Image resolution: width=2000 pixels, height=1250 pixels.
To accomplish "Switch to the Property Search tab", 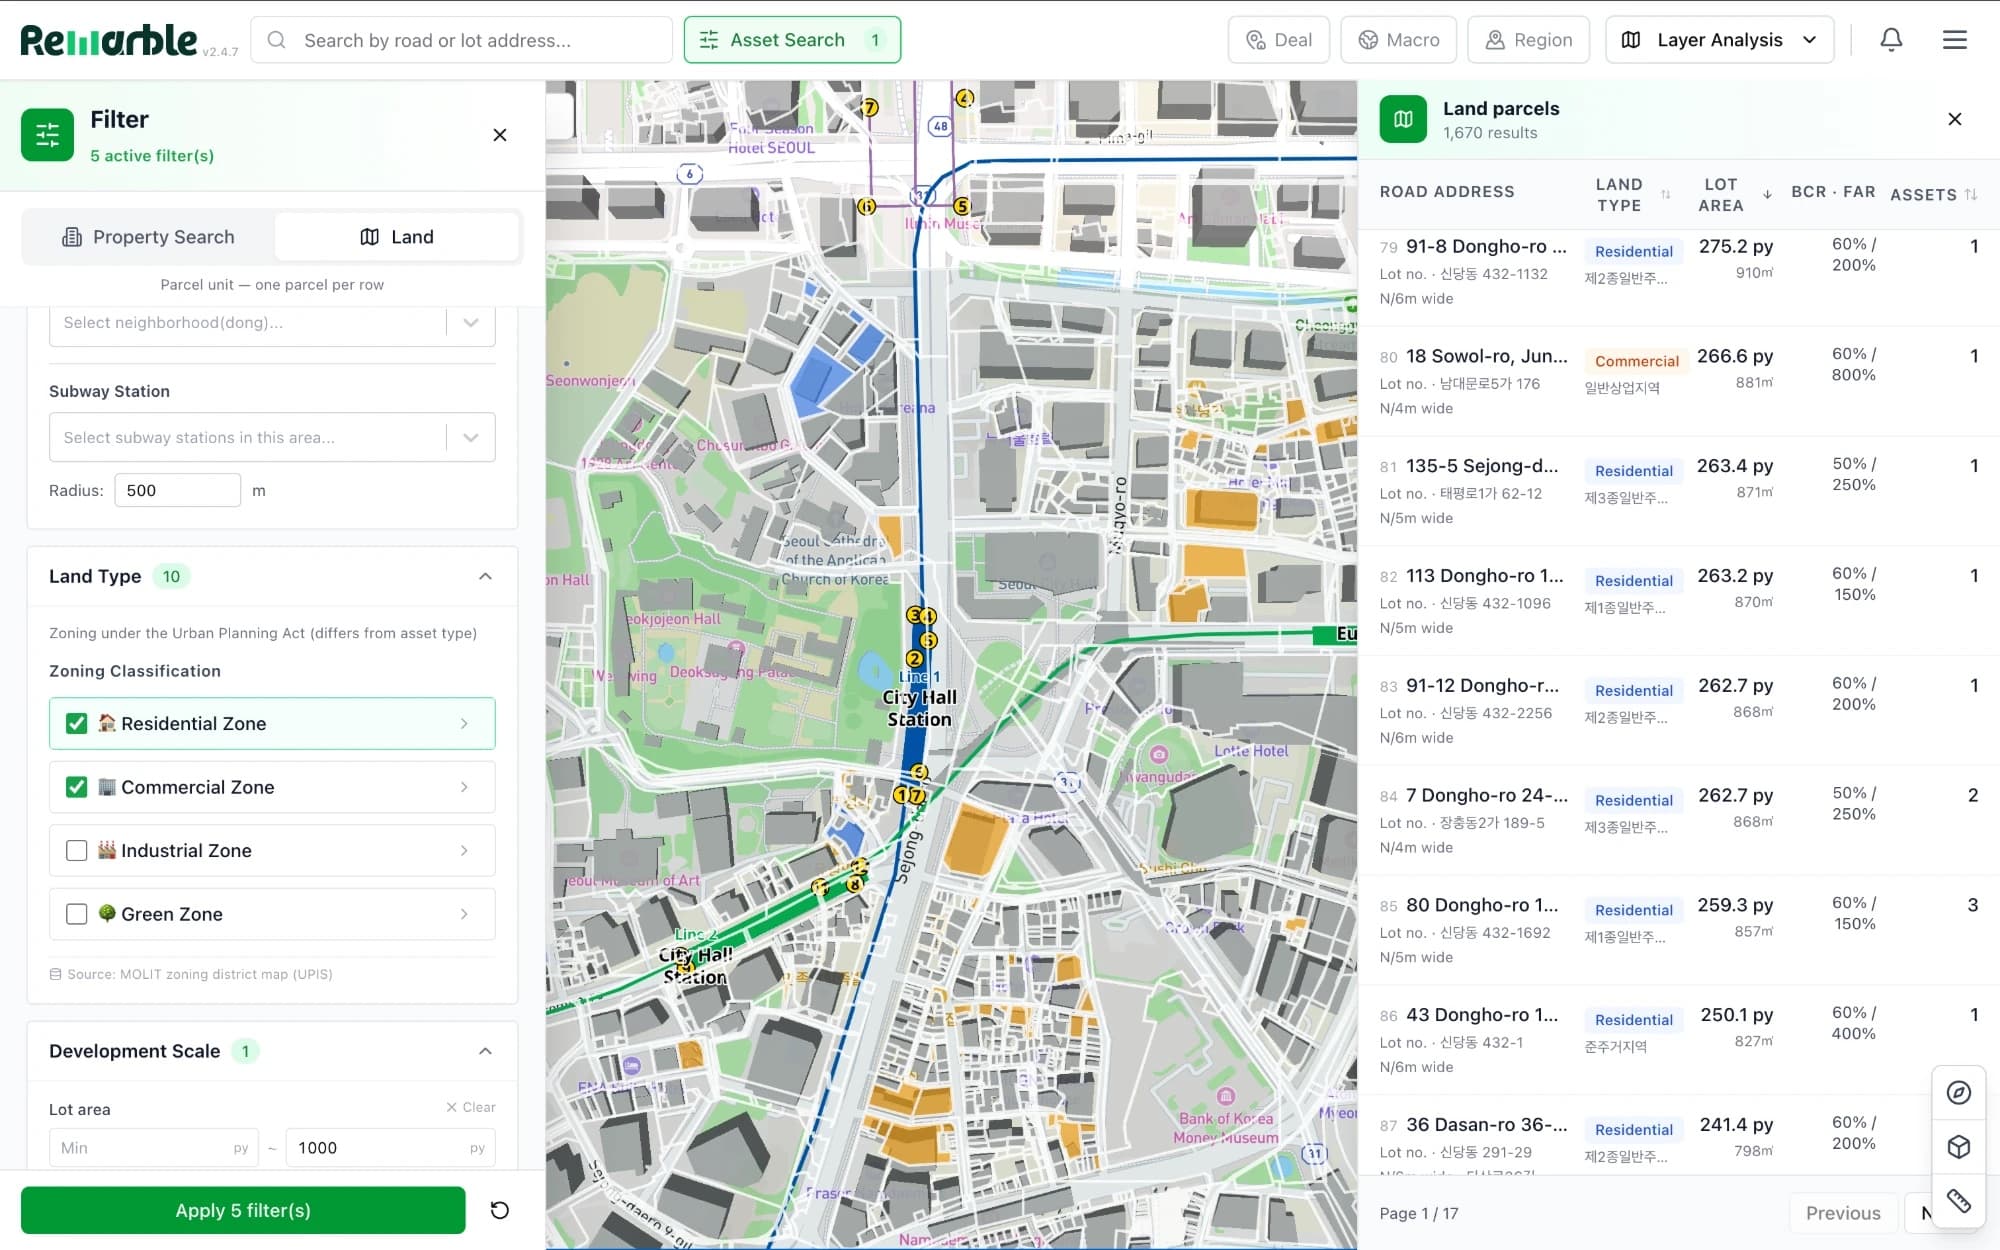I will coord(148,237).
